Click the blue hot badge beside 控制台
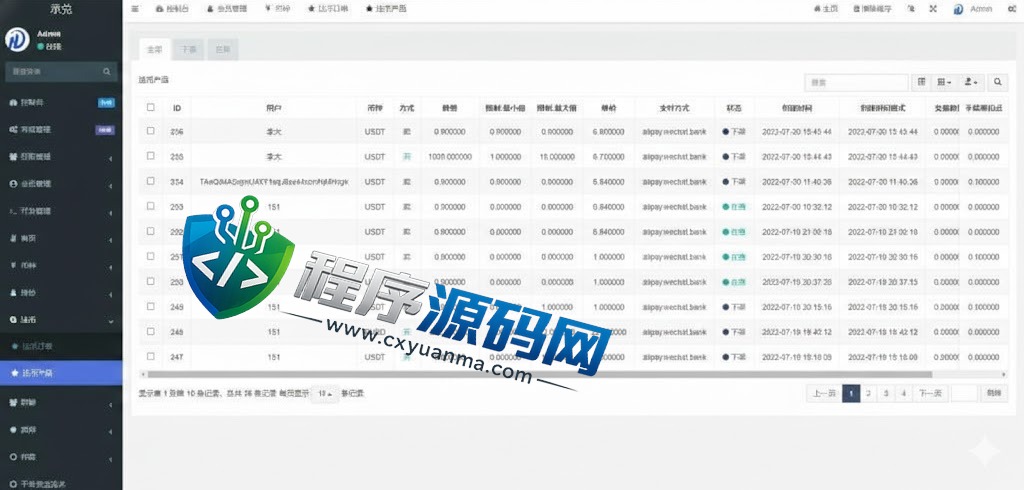Viewport: 1024px width, 490px height. (x=106, y=103)
